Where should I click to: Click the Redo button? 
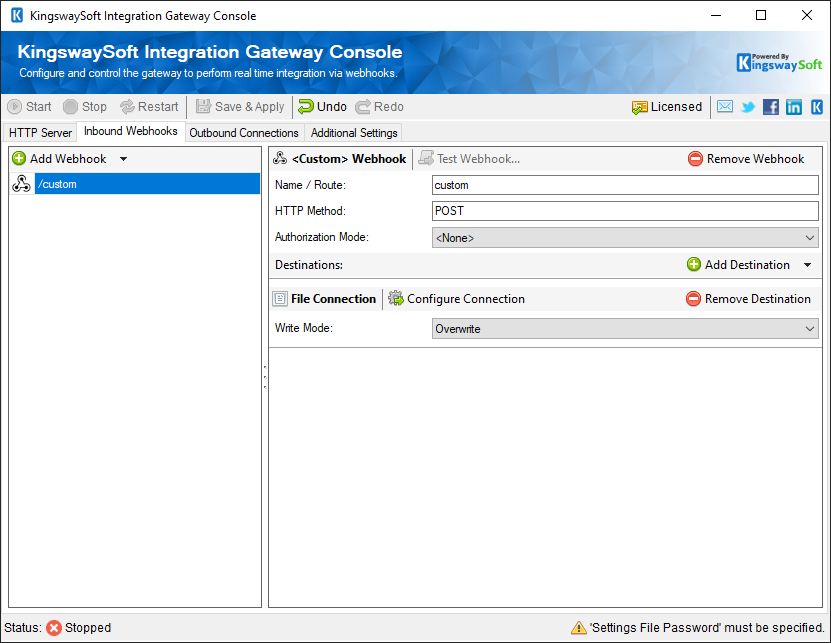tap(379, 107)
